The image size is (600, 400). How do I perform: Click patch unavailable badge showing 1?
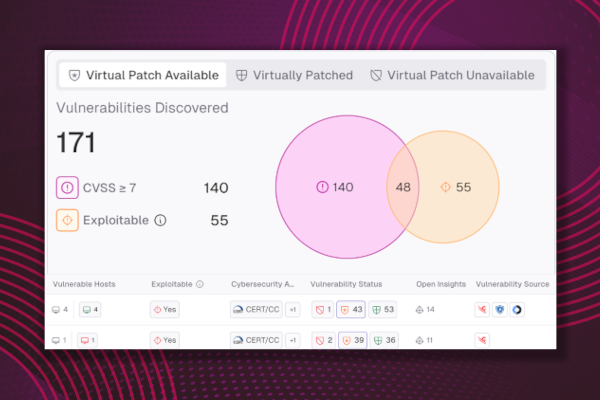[323, 310]
